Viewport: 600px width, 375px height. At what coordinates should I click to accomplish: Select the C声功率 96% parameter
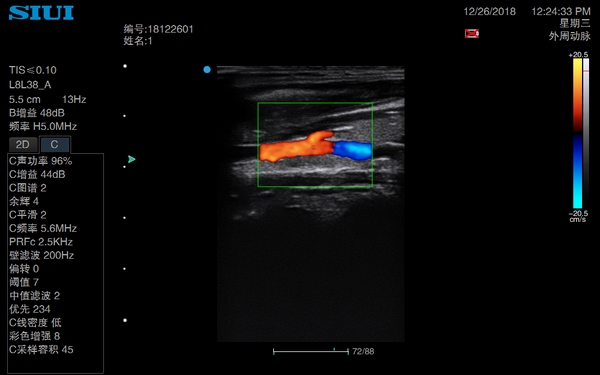[41, 161]
